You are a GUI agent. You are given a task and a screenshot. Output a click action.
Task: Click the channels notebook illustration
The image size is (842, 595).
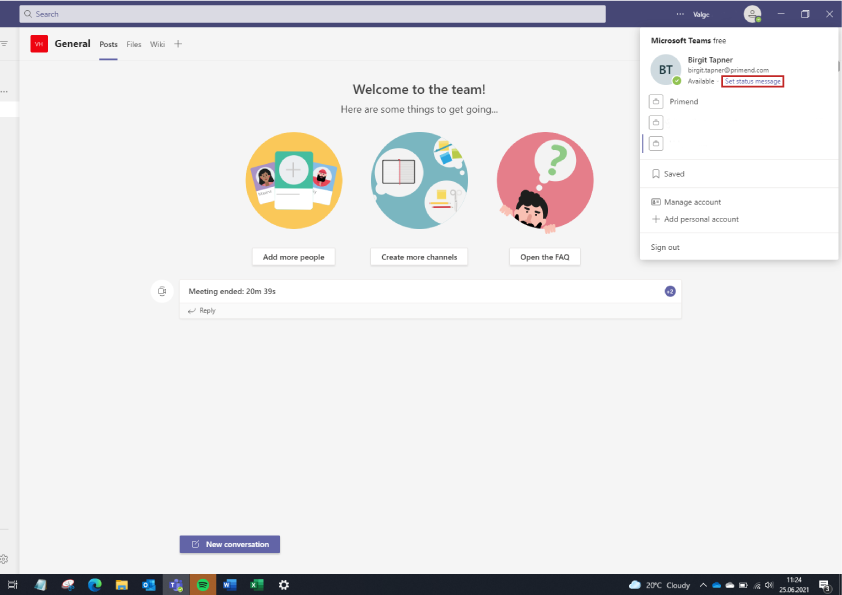(x=419, y=180)
